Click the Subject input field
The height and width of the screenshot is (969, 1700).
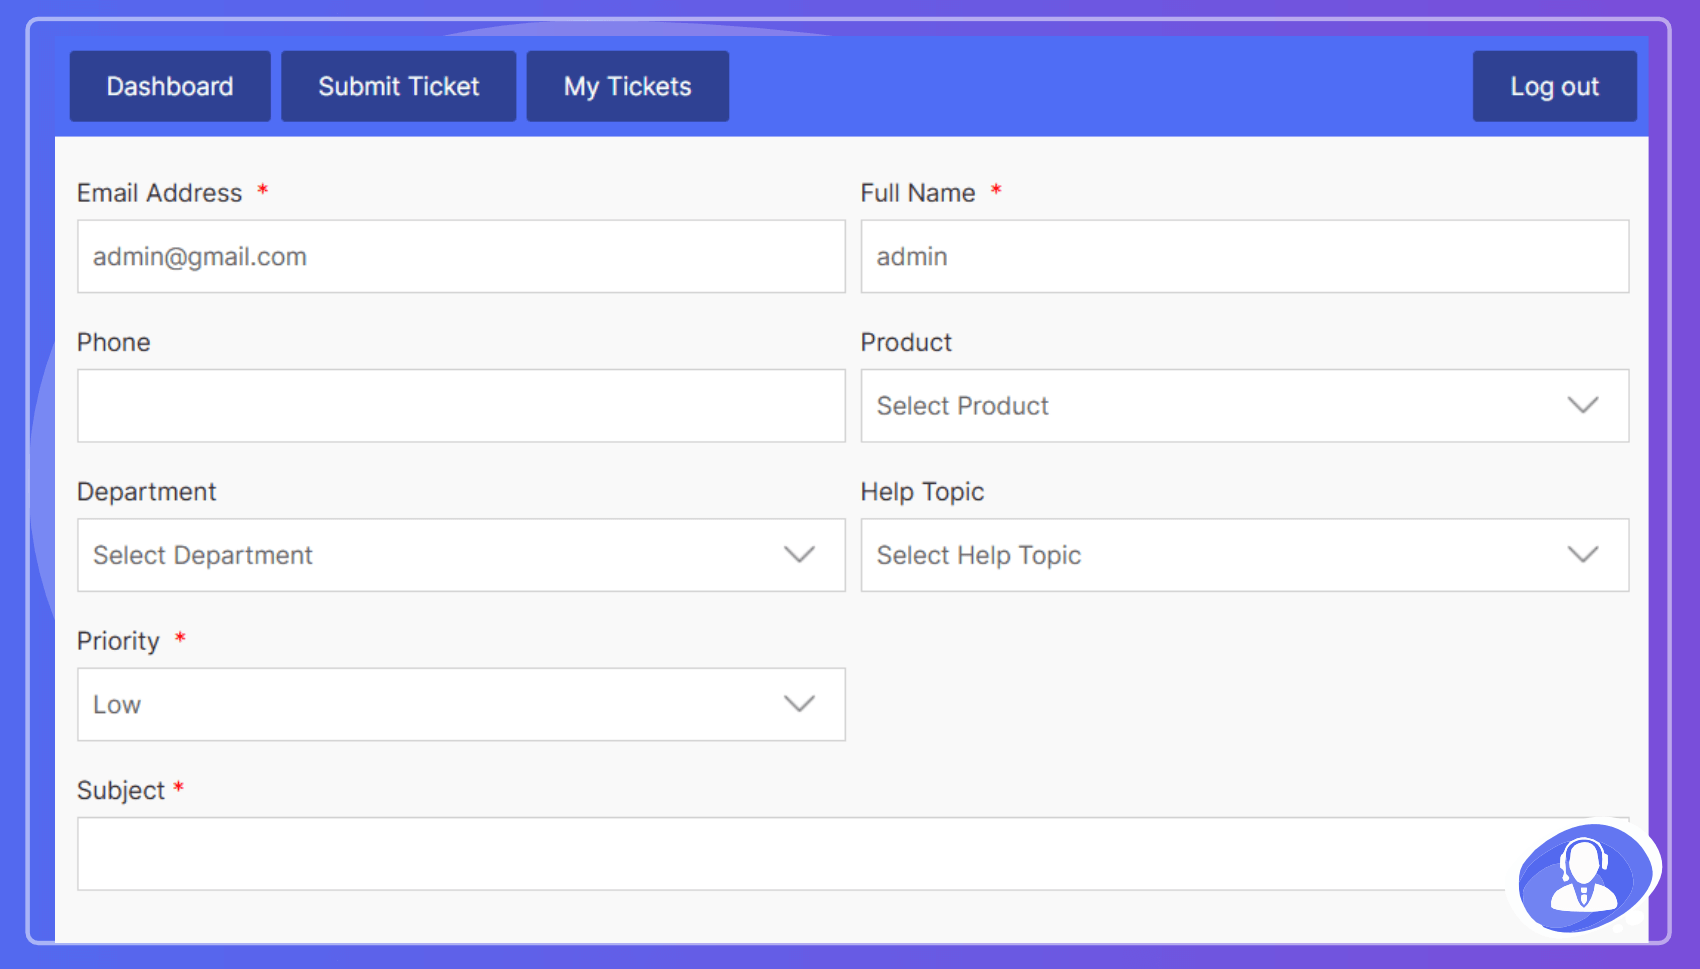(x=853, y=854)
